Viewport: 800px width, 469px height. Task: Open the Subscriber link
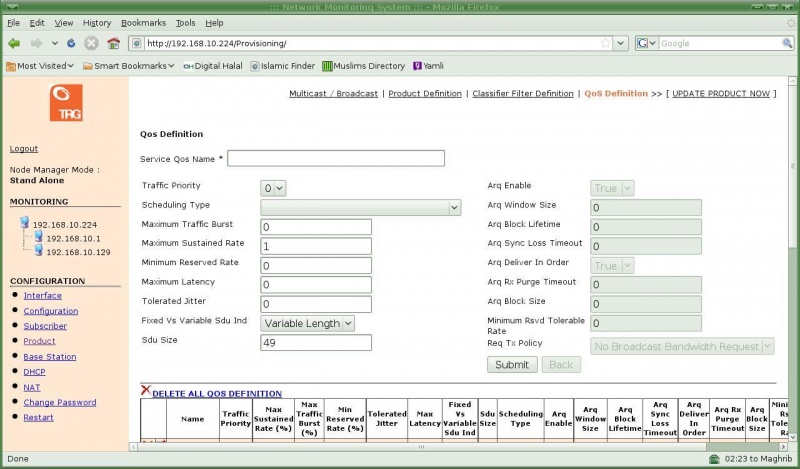[45, 326]
